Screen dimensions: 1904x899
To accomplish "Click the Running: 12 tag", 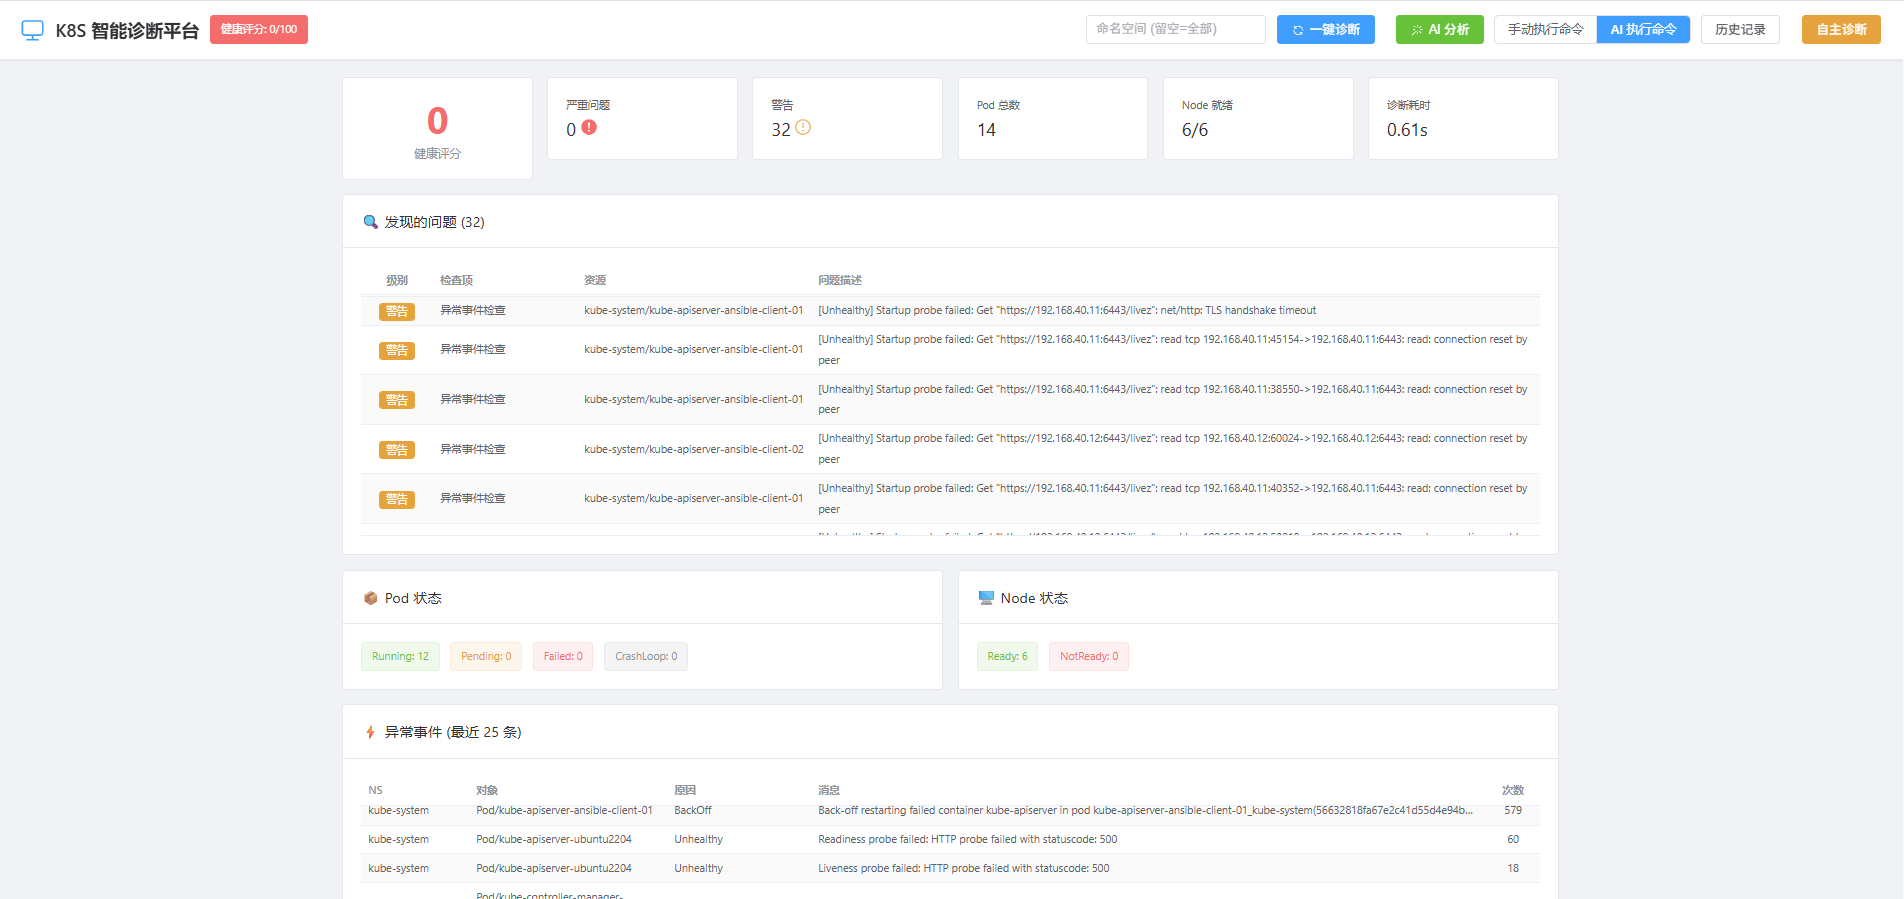I will click(400, 657).
